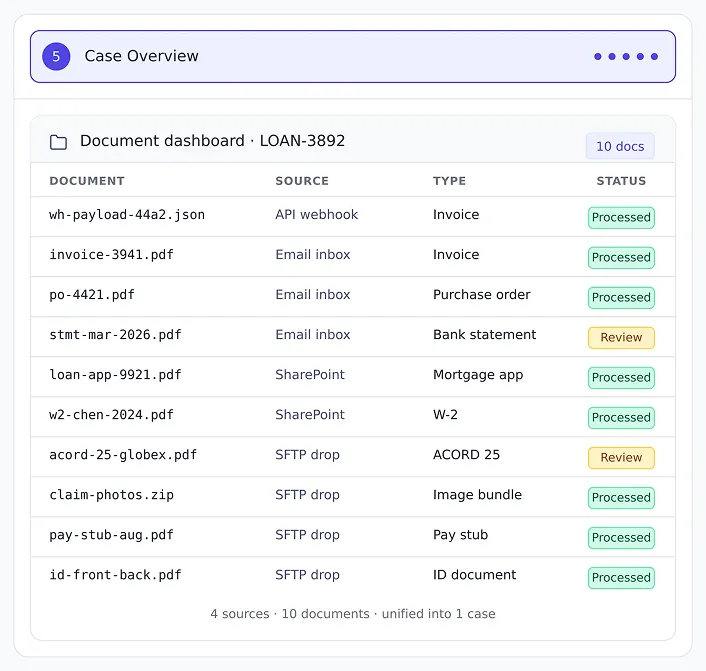Screen dimensions: 706x671
Task: Click the Image bundle type cell
Action: [x=477, y=495]
